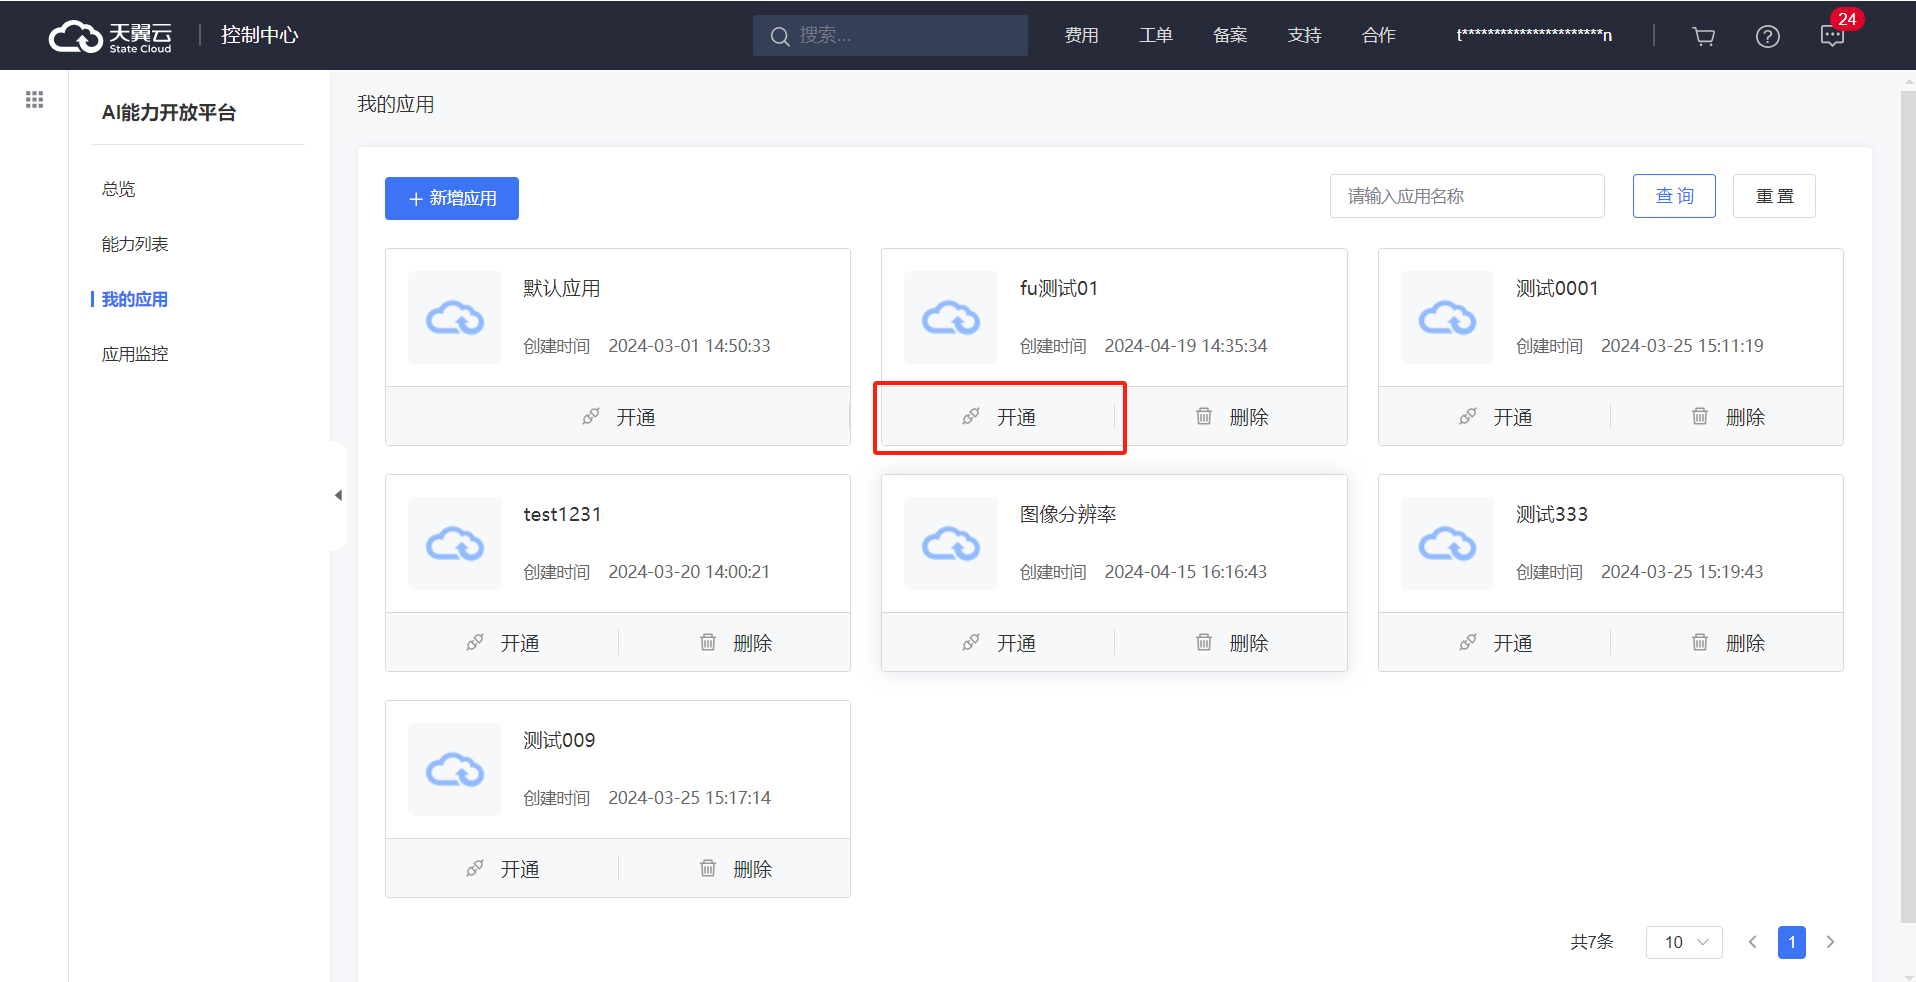
Task: Go to 应用监控 in the sidebar
Action: click(x=135, y=354)
